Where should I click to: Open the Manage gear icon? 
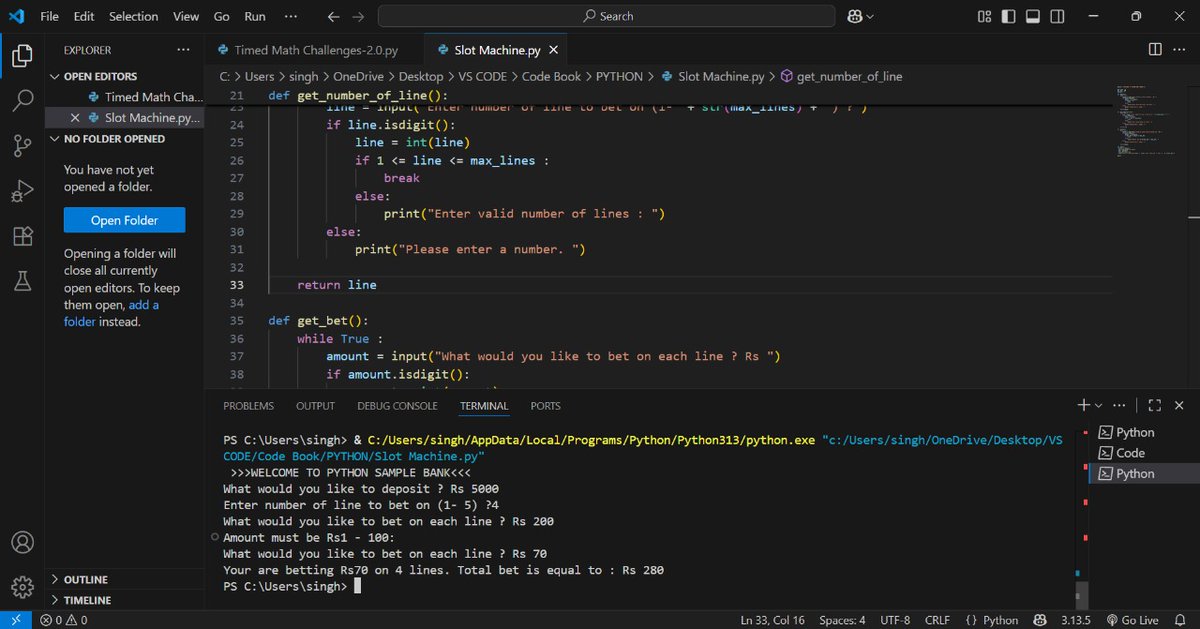point(22,587)
